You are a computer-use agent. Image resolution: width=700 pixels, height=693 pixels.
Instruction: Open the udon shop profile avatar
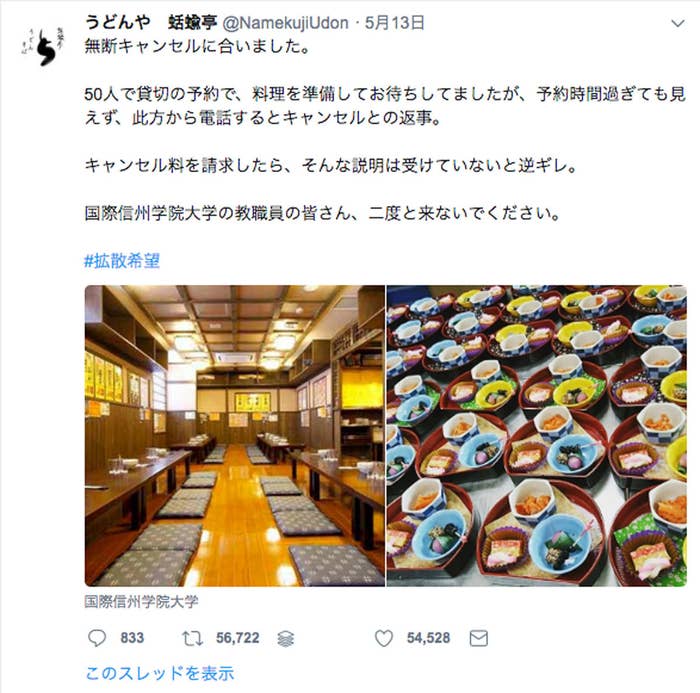[x=41, y=46]
